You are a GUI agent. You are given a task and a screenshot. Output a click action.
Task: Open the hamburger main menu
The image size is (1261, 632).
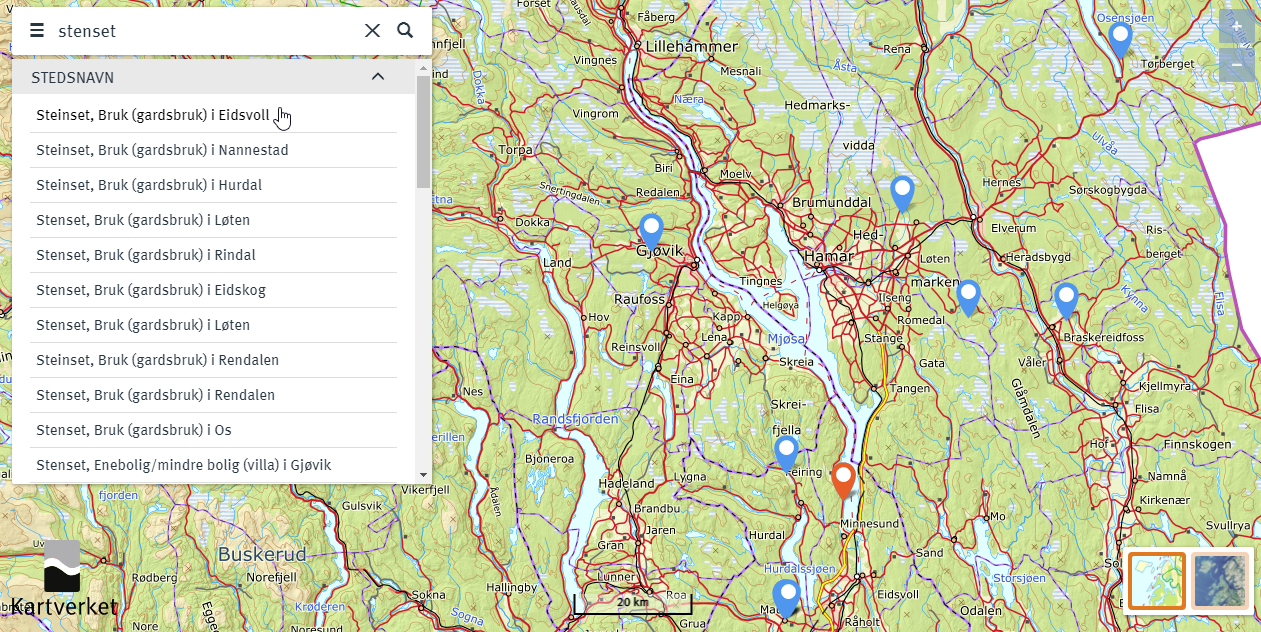click(x=37, y=31)
